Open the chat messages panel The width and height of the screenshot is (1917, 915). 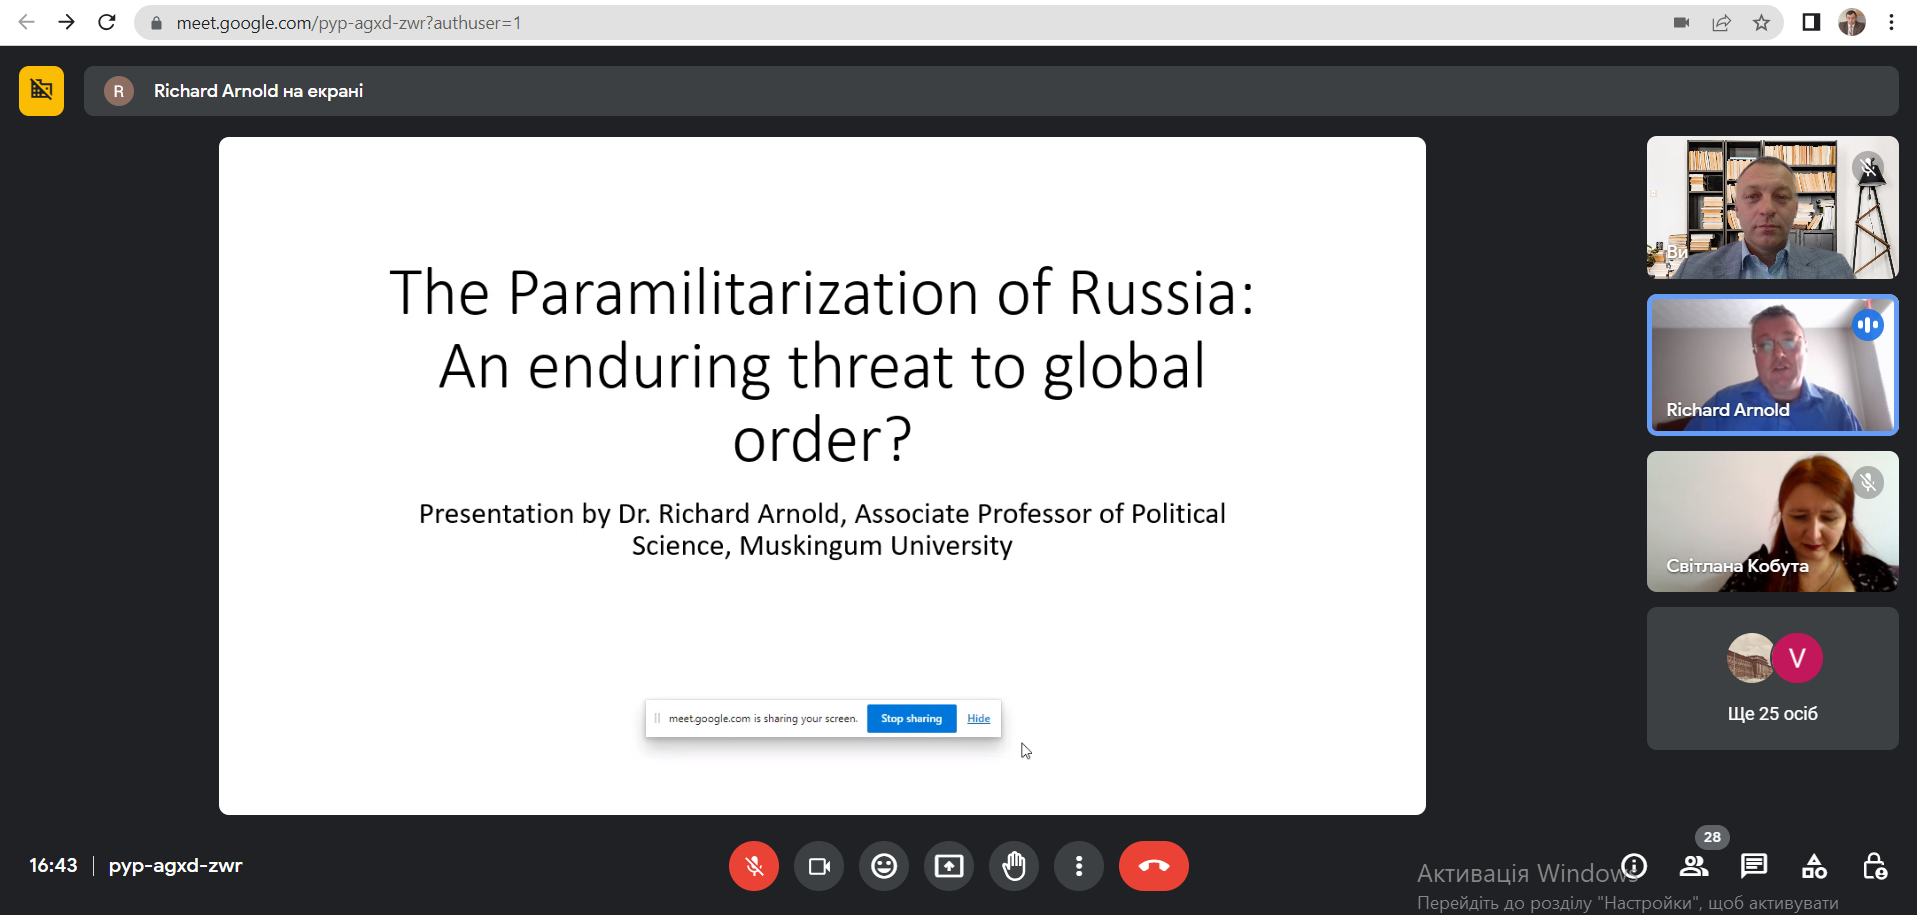1754,866
